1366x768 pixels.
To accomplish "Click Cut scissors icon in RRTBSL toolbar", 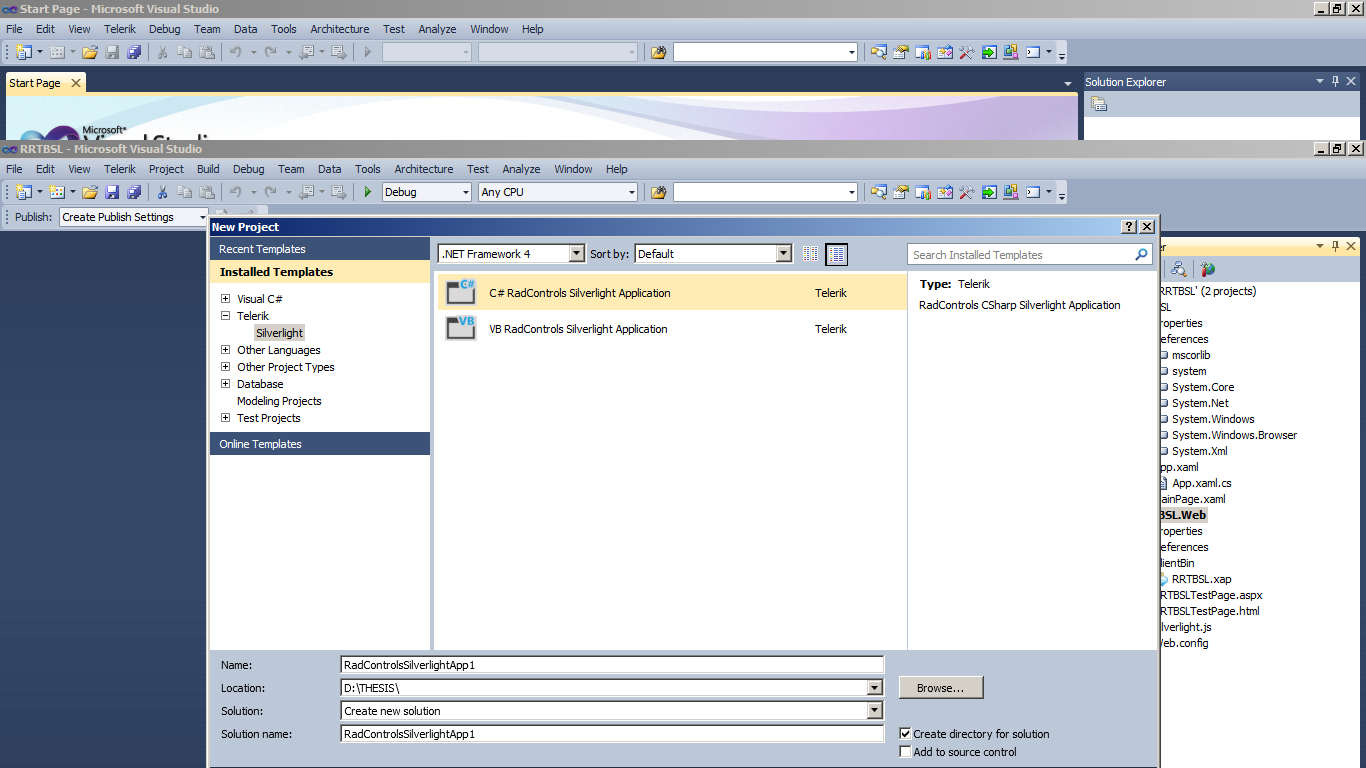I will (162, 192).
